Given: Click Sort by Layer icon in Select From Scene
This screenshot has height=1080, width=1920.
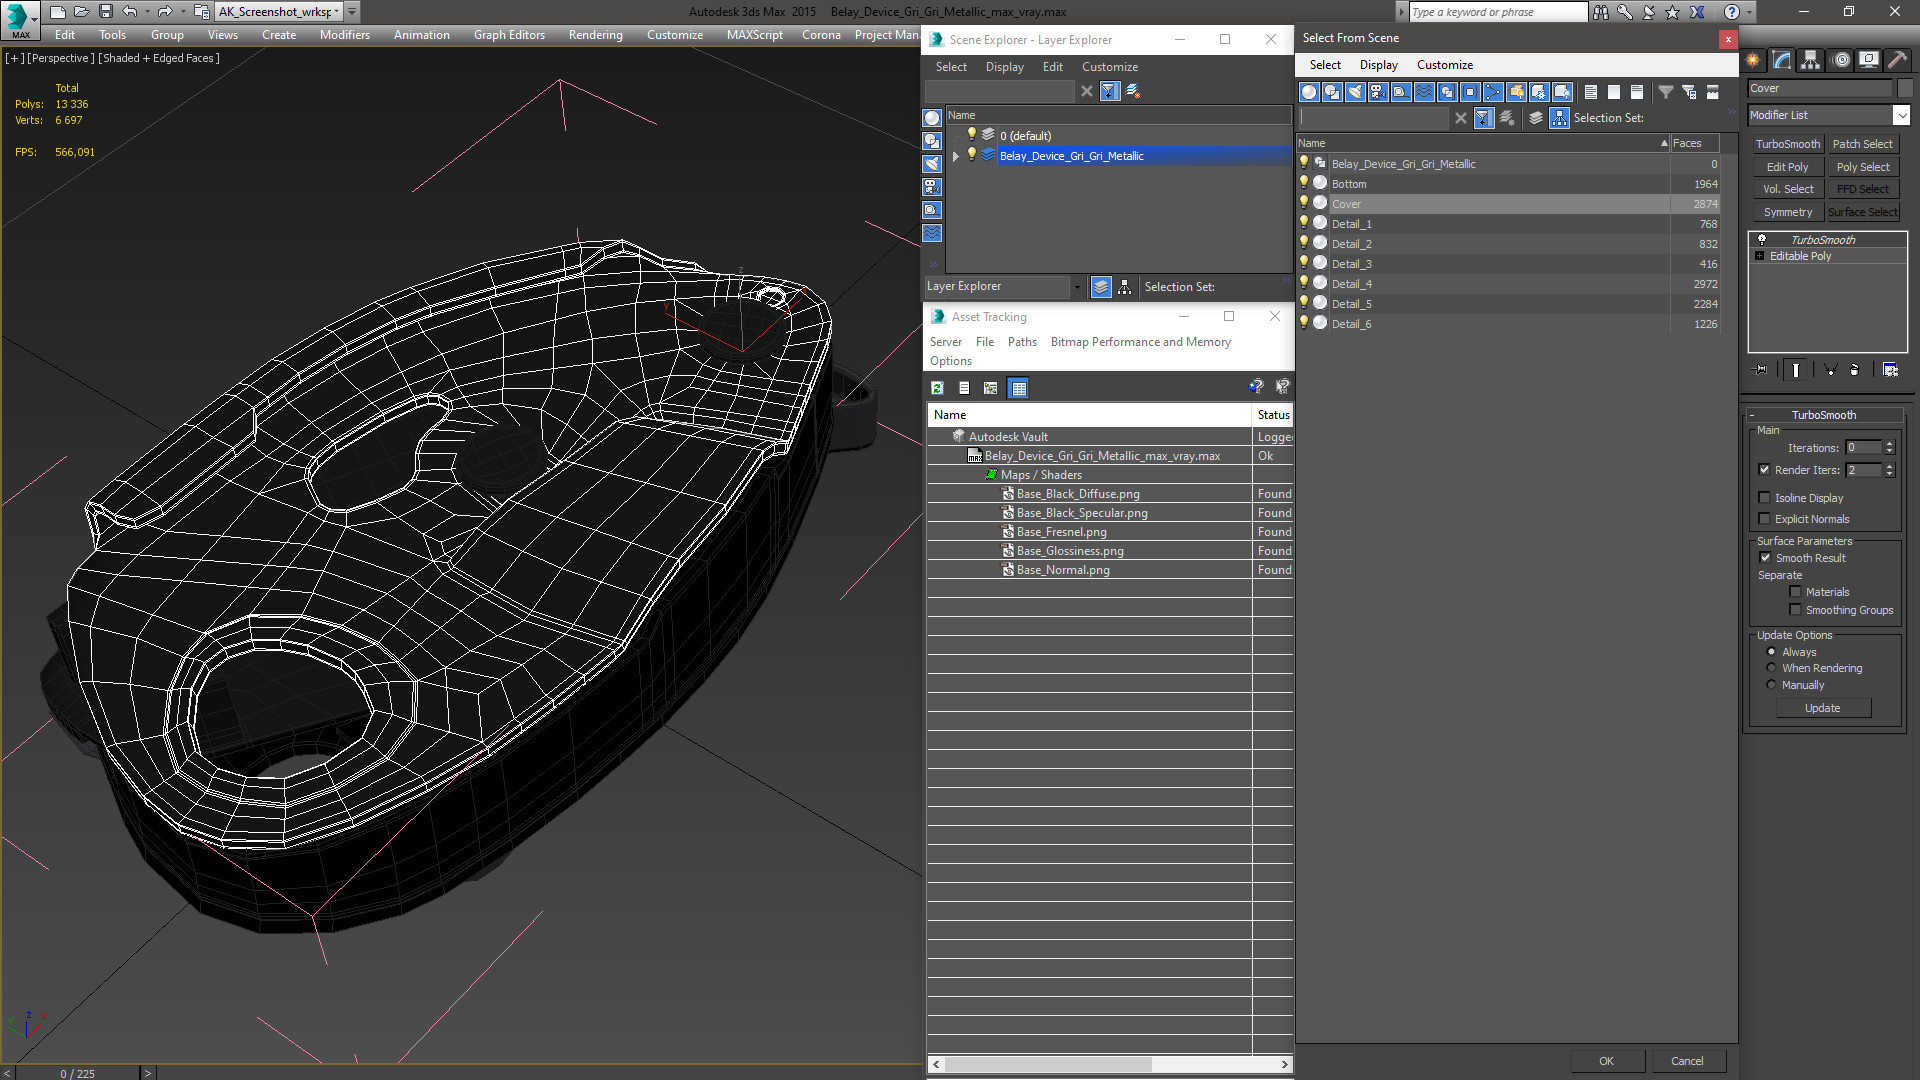Looking at the screenshot, I should [1537, 118].
